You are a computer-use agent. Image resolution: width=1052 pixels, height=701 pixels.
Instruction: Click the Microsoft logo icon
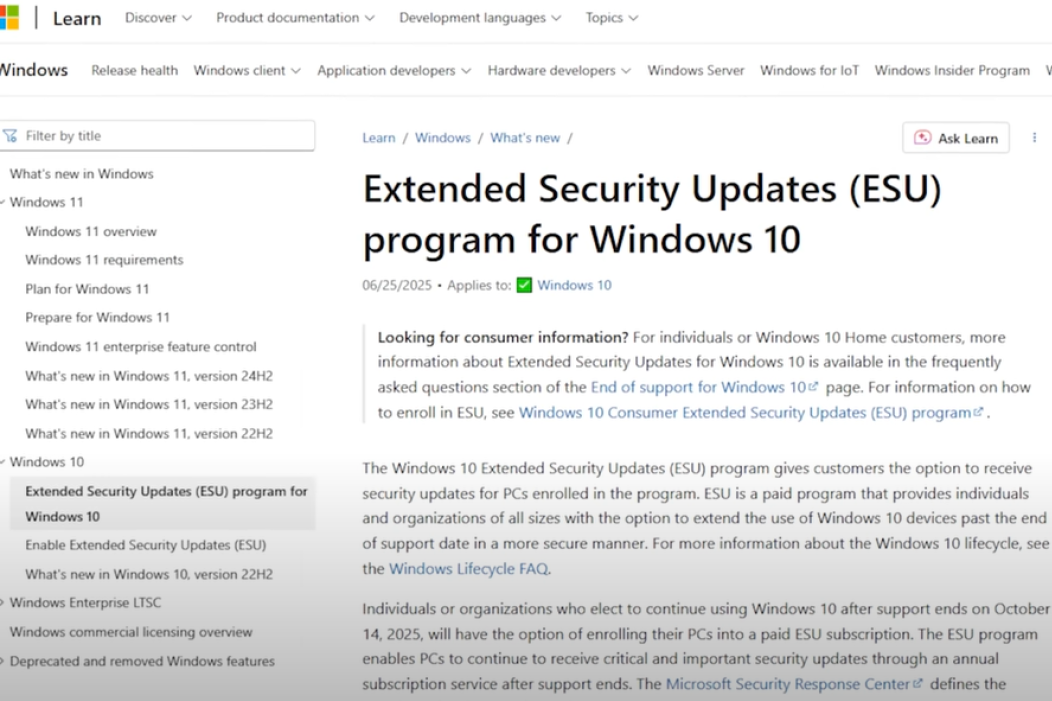tap(9, 18)
